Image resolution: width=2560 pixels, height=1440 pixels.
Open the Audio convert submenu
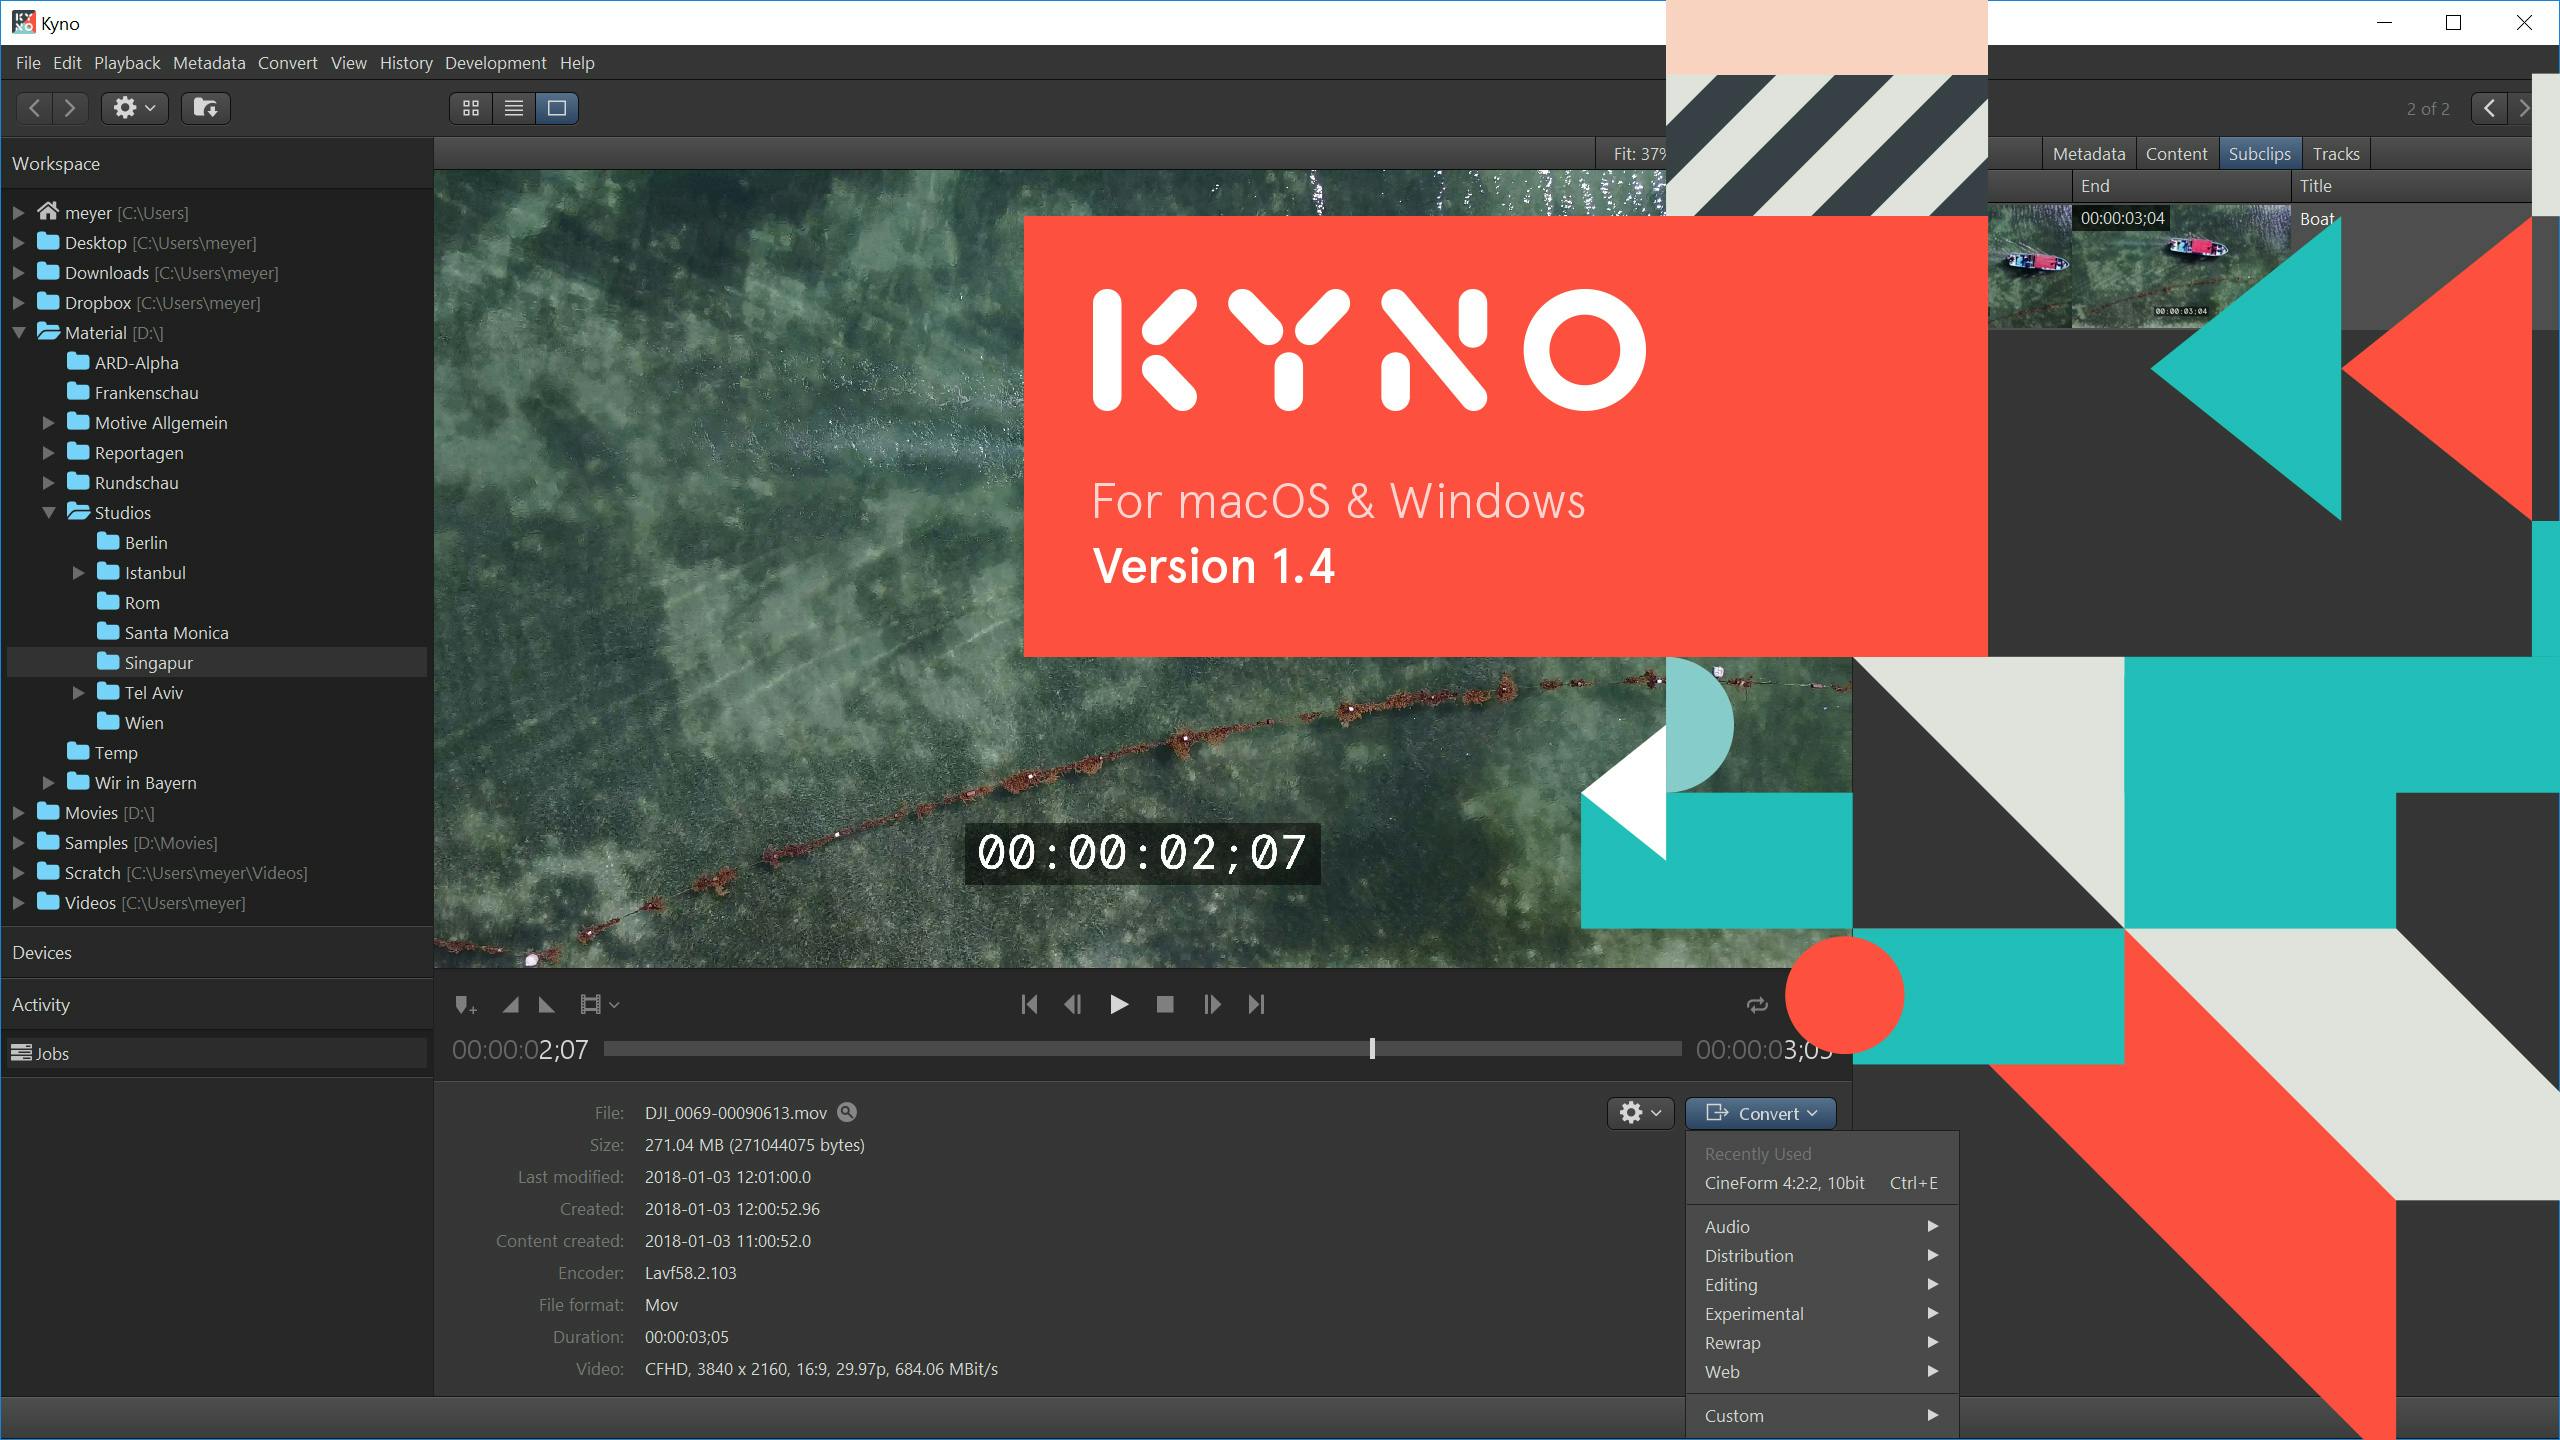coord(1821,1227)
